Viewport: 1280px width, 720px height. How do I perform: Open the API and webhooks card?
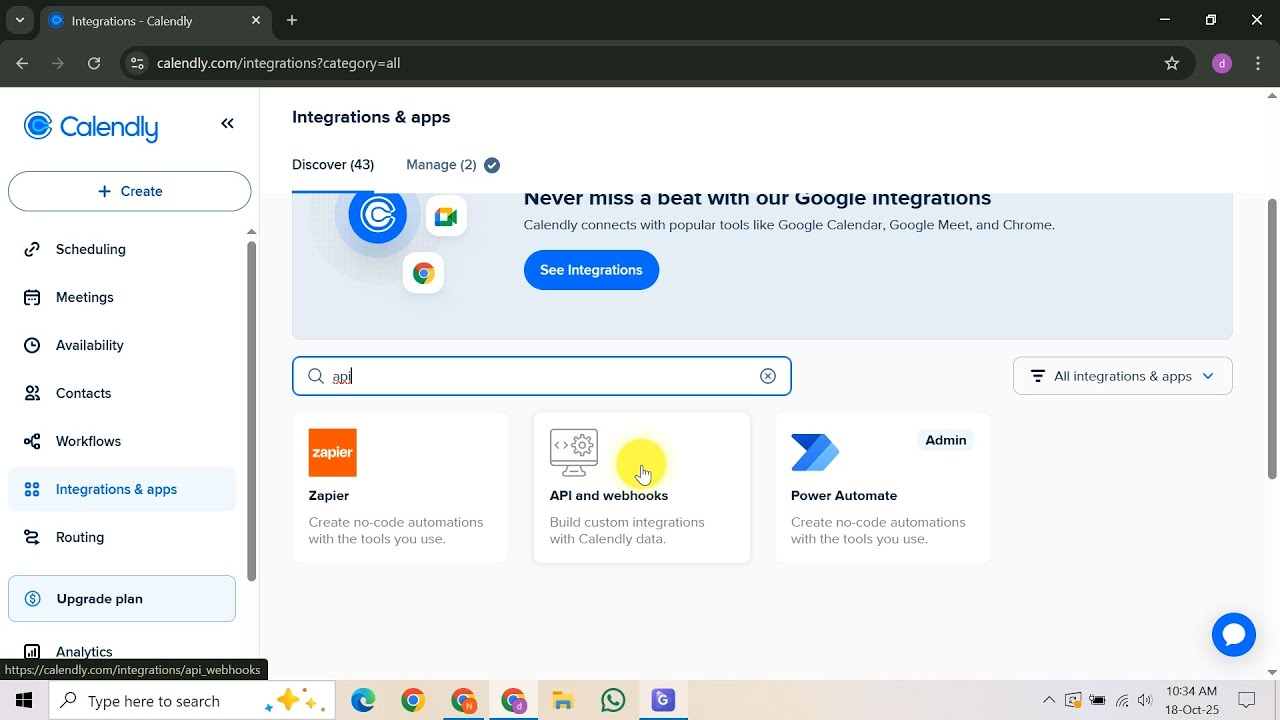point(641,488)
